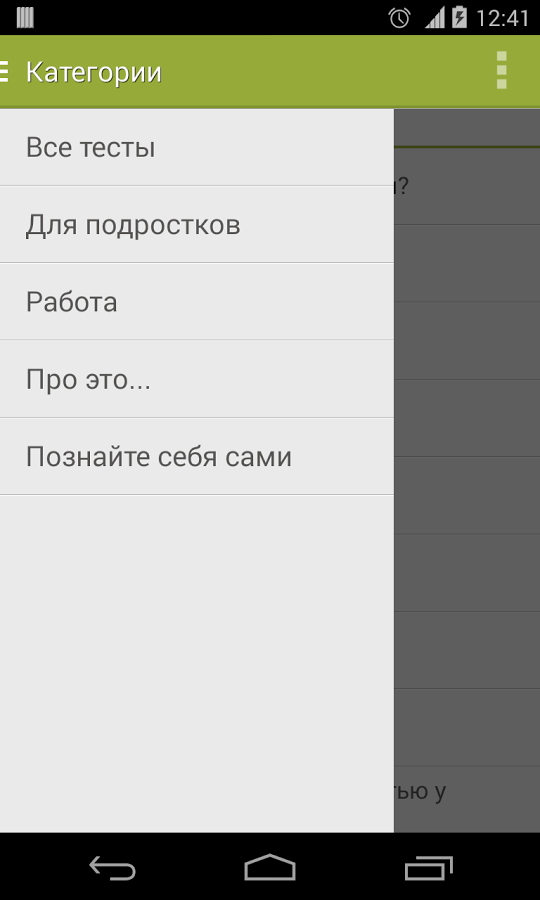Screen dimensions: 540x900
Task: Tap the 12:41 clock in status bar
Action: click(503, 18)
